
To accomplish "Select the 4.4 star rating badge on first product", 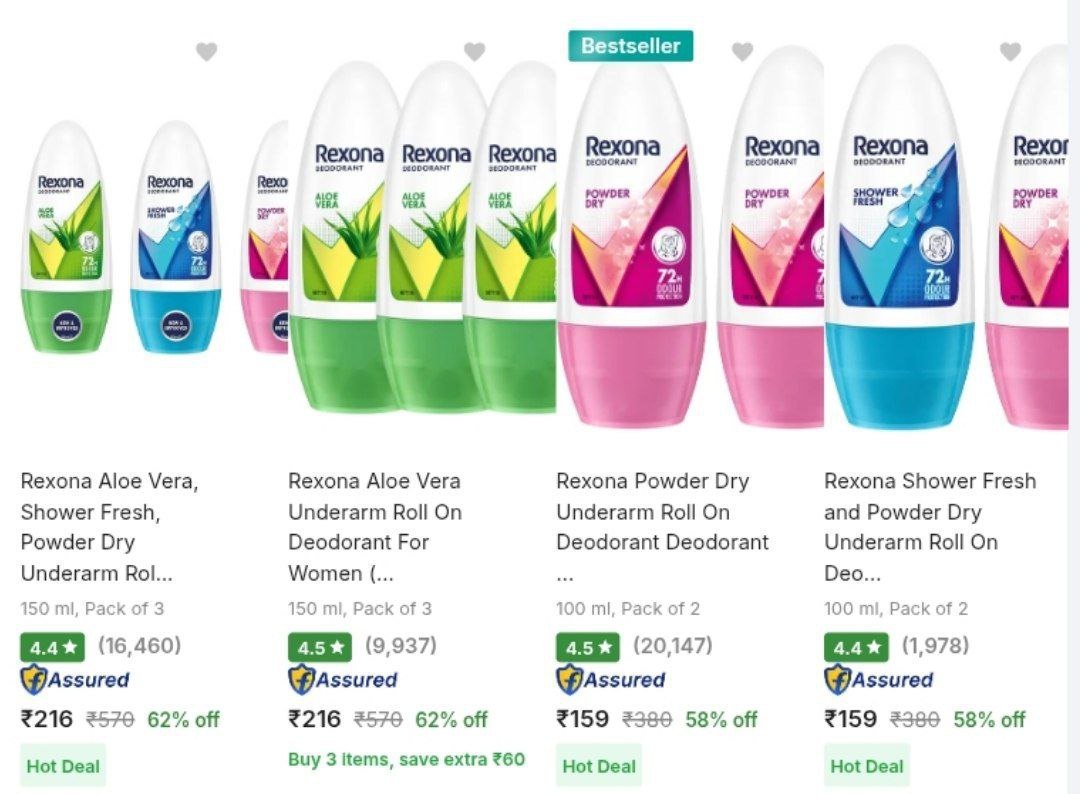I will [x=51, y=647].
